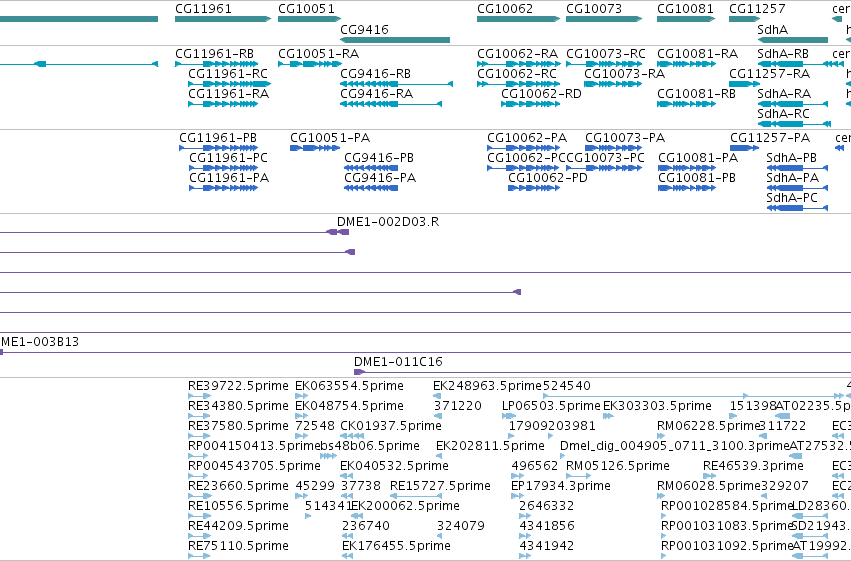Viewport: 851px width, 561px height.
Task: Click protein CG9416-PB label
Action: [x=379, y=158]
